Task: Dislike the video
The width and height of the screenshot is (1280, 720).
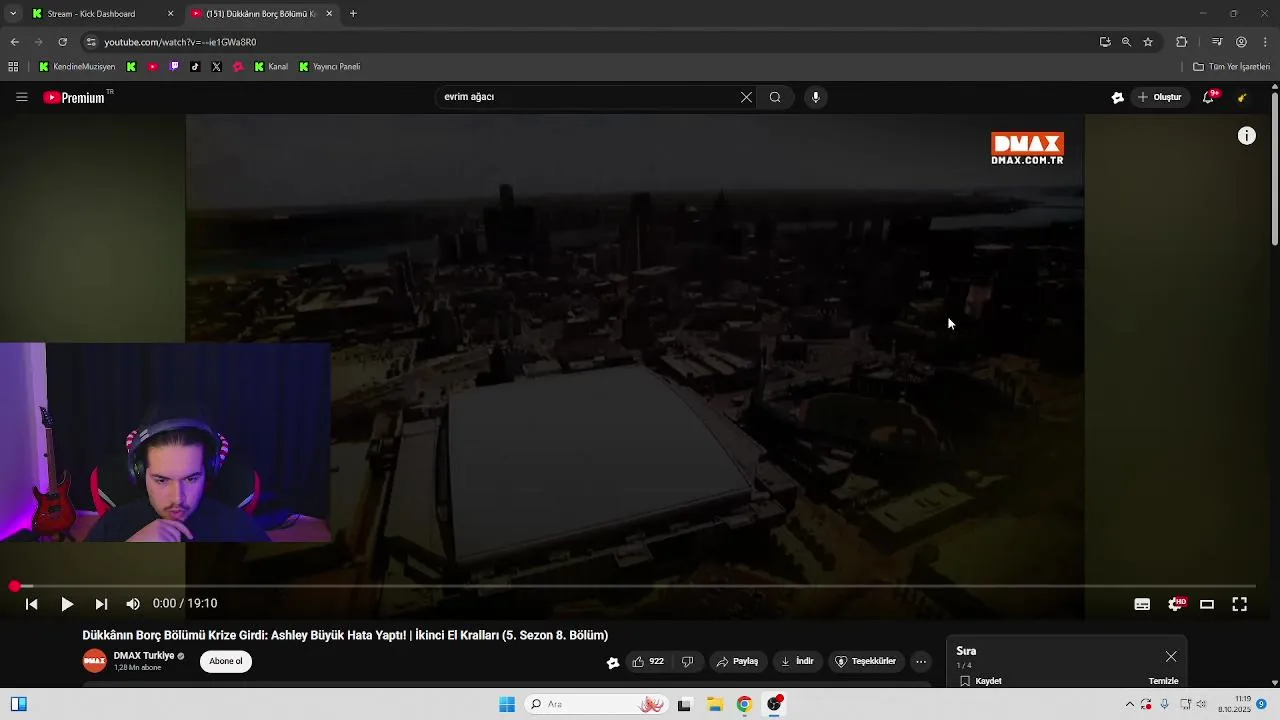Action: click(x=687, y=661)
